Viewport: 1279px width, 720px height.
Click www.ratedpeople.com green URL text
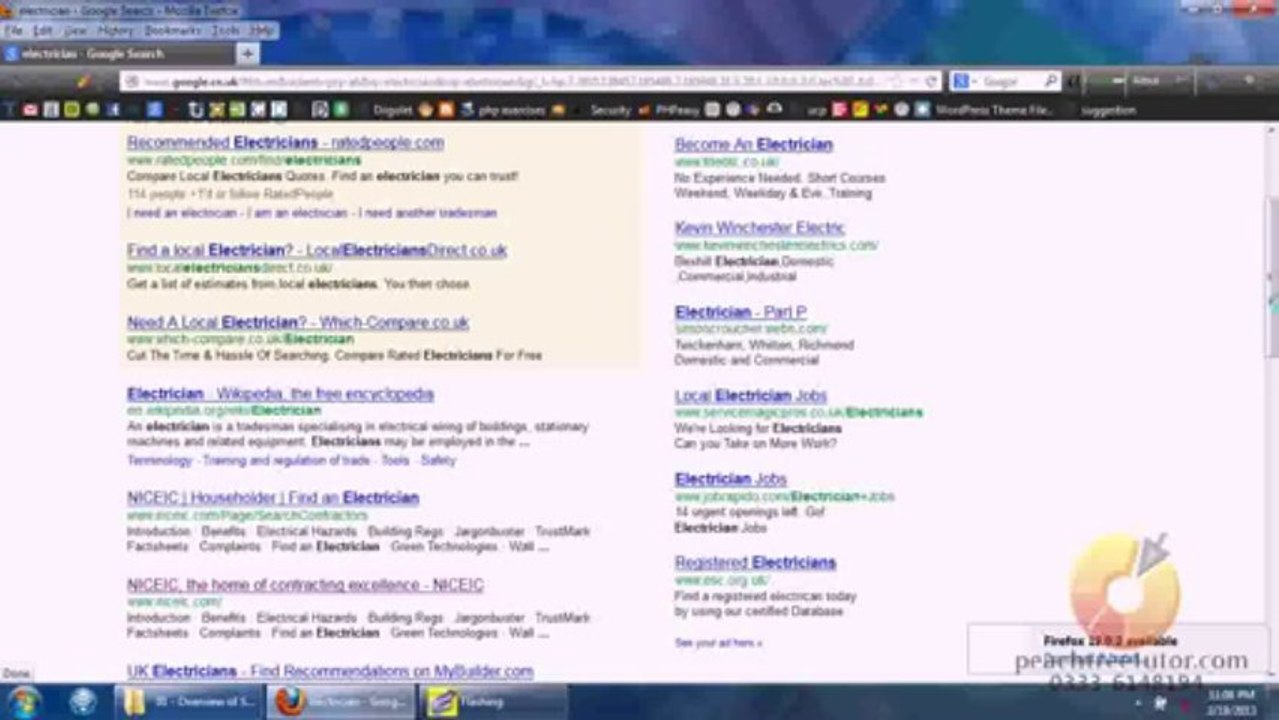coord(244,160)
